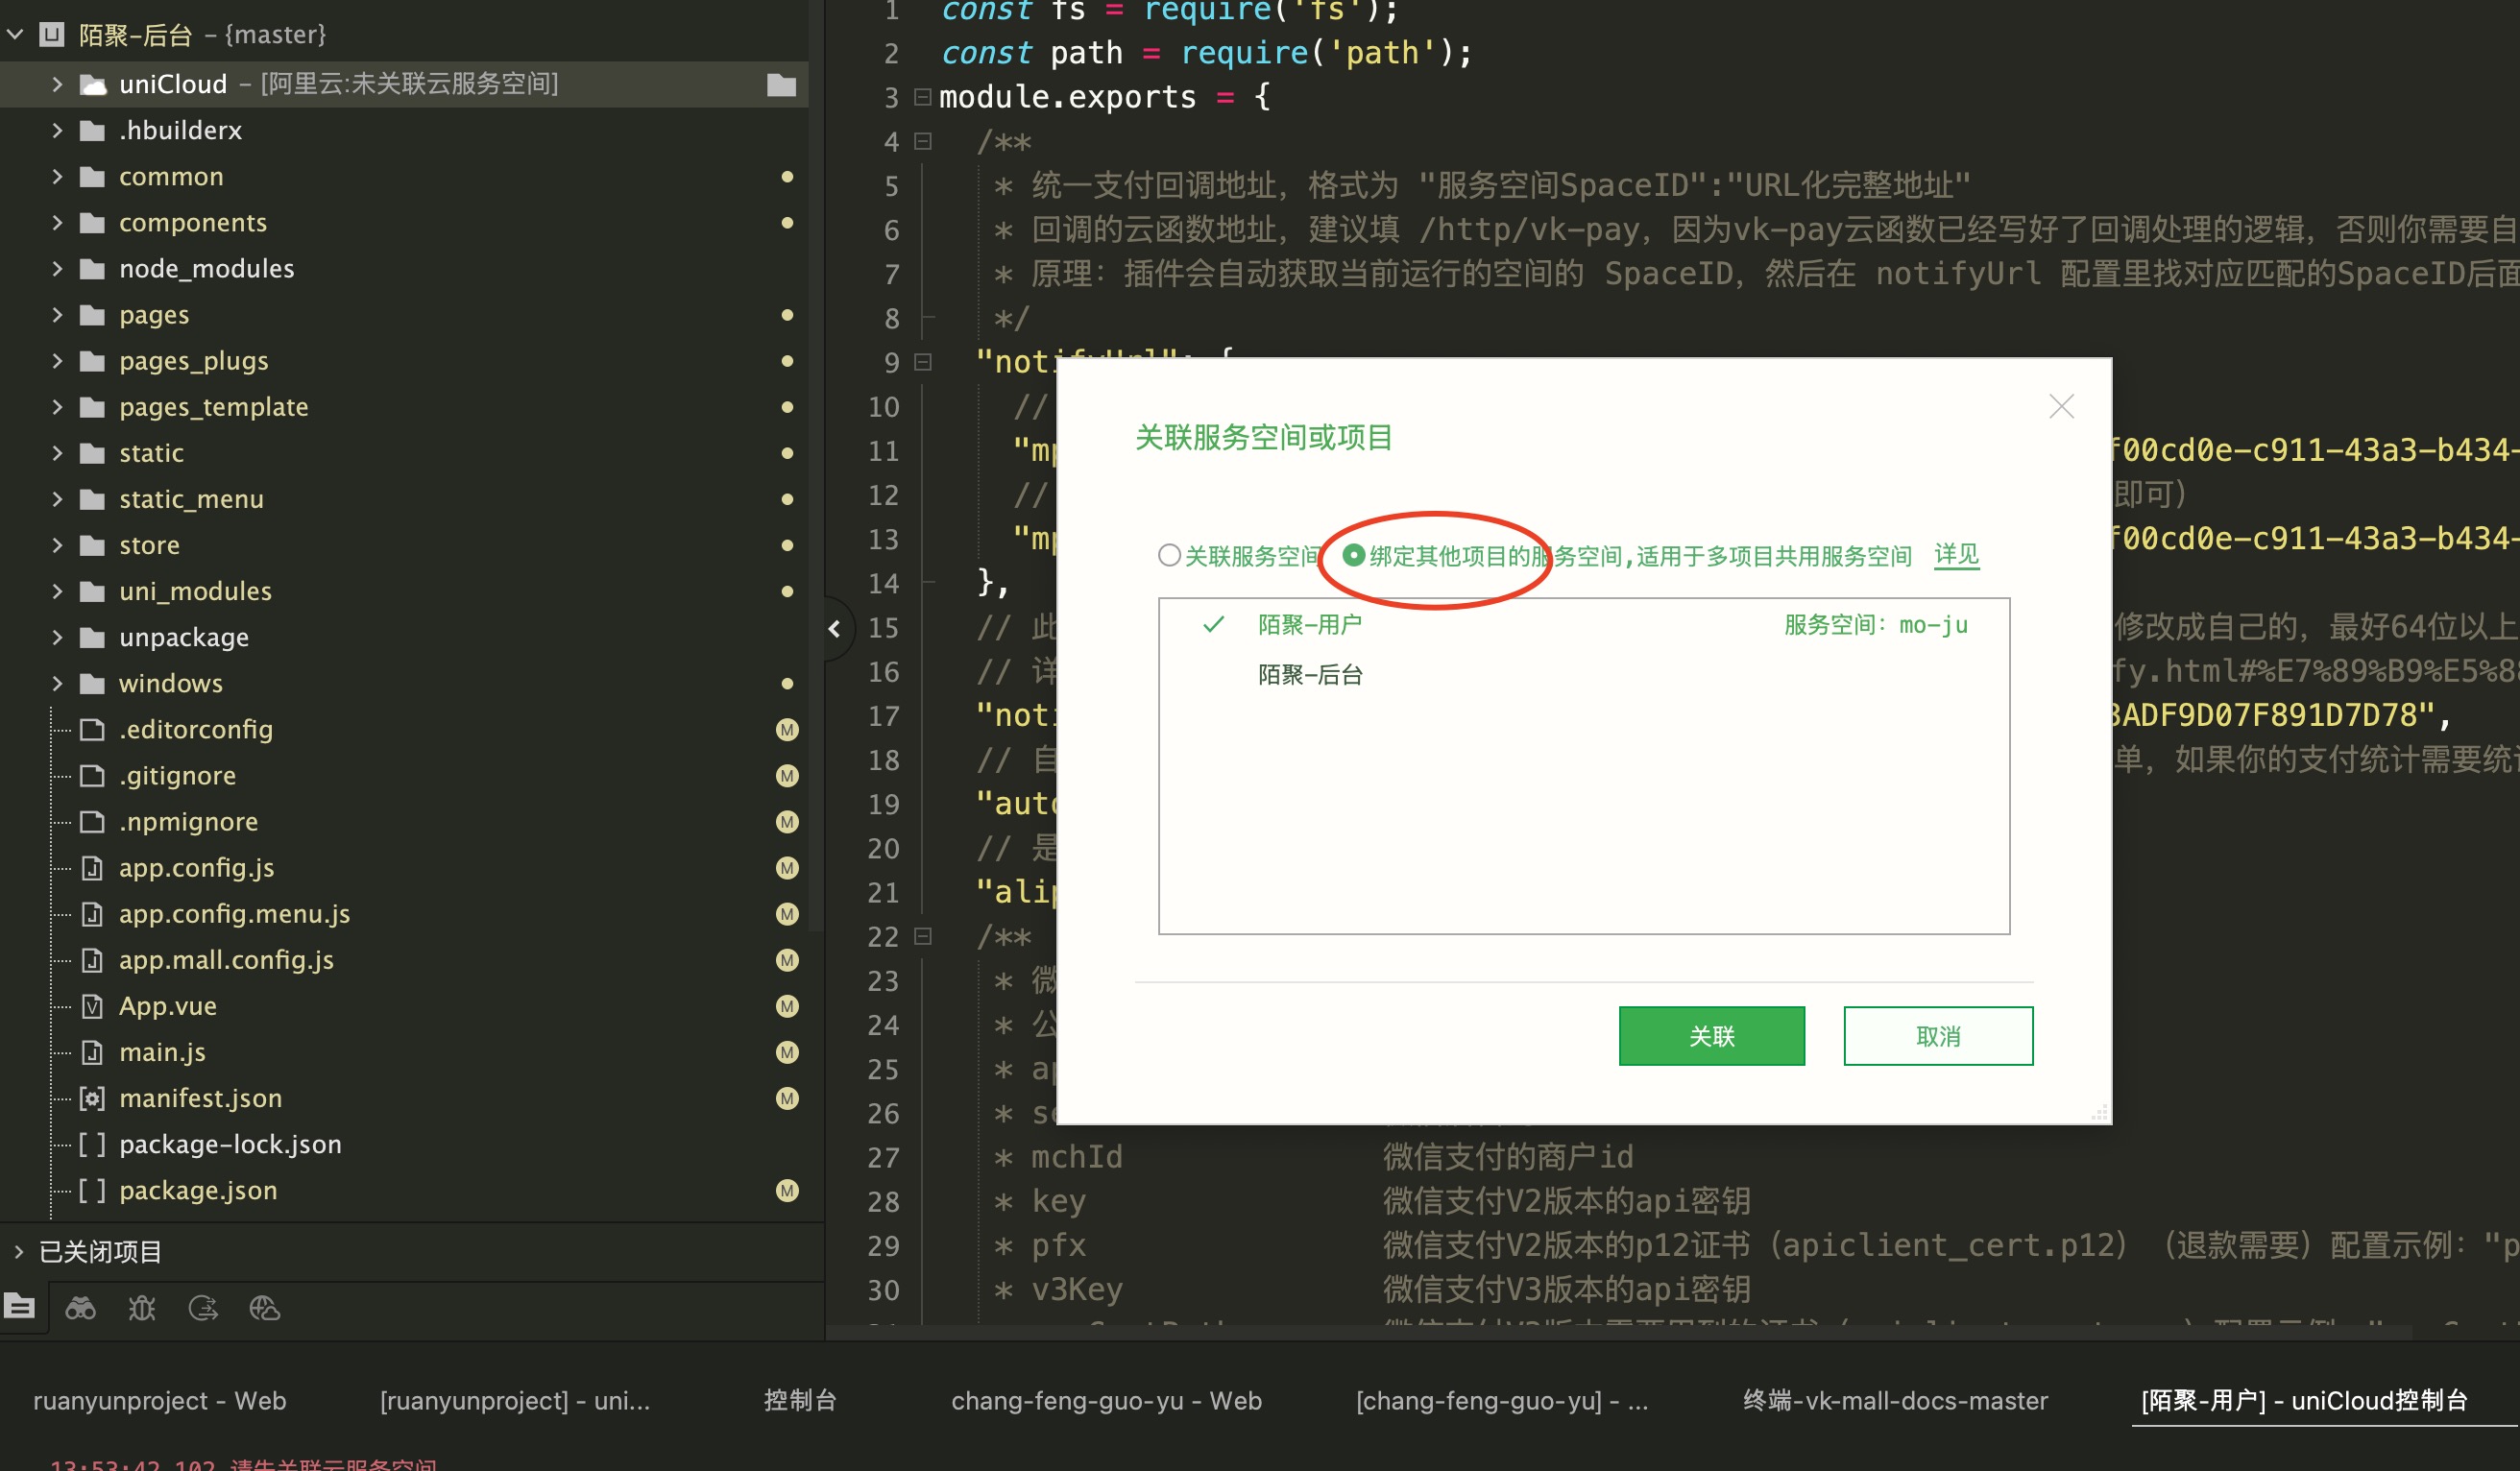The image size is (2520, 1471).
Task: Select the 关联服务空间 radio option
Action: 1169,555
